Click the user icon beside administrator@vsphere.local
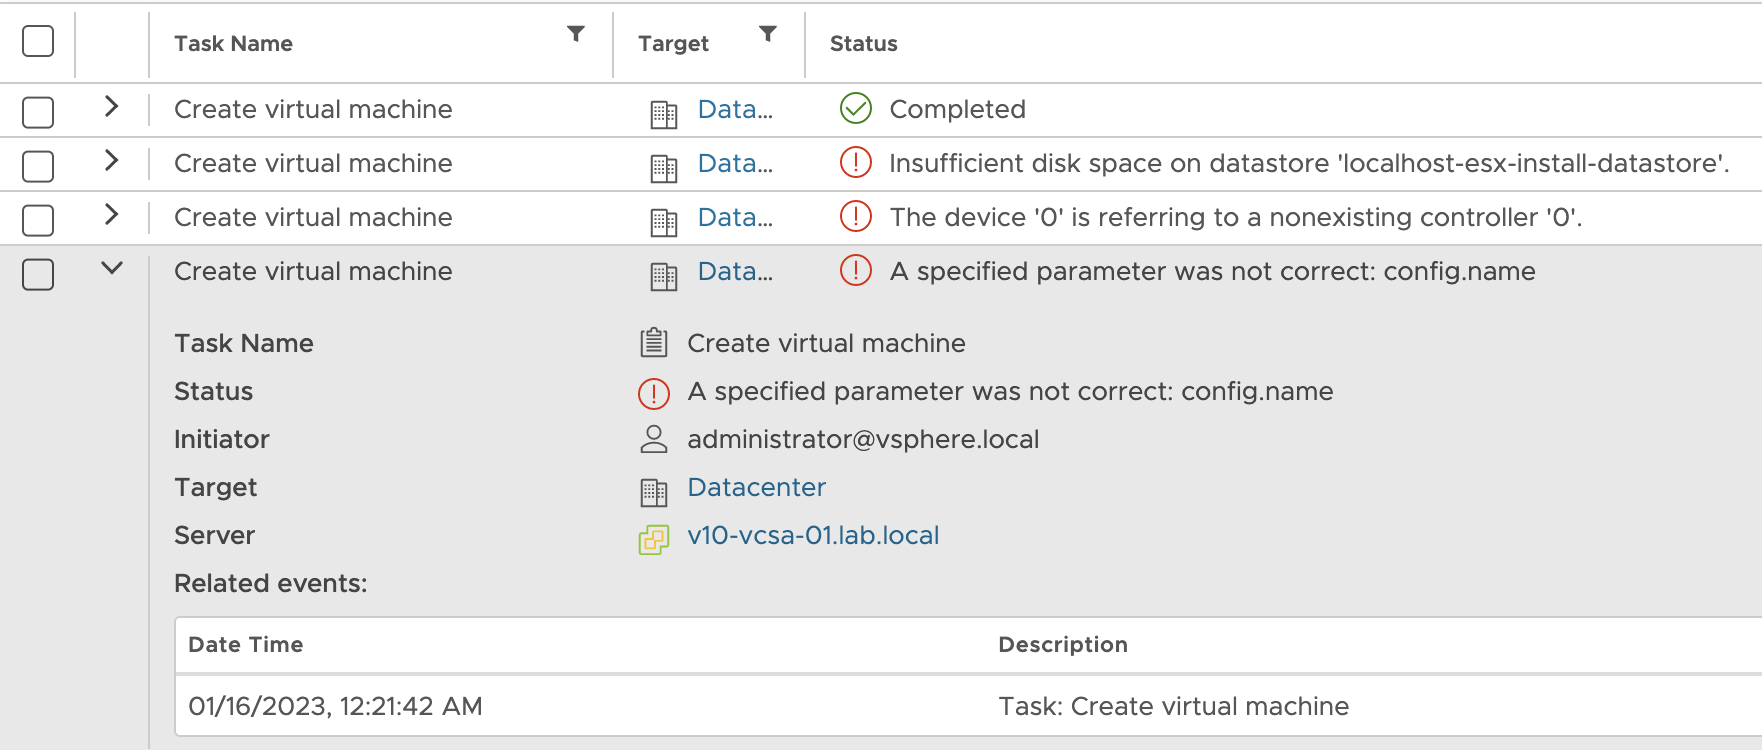This screenshot has width=1762, height=750. tap(654, 439)
